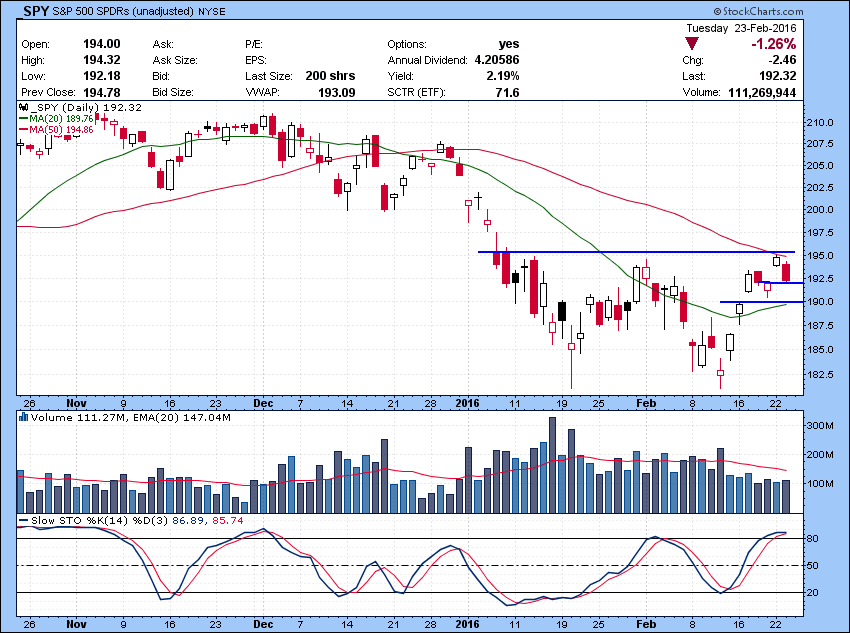
Task: Click the VWAP value 193.09
Action: coord(337,92)
